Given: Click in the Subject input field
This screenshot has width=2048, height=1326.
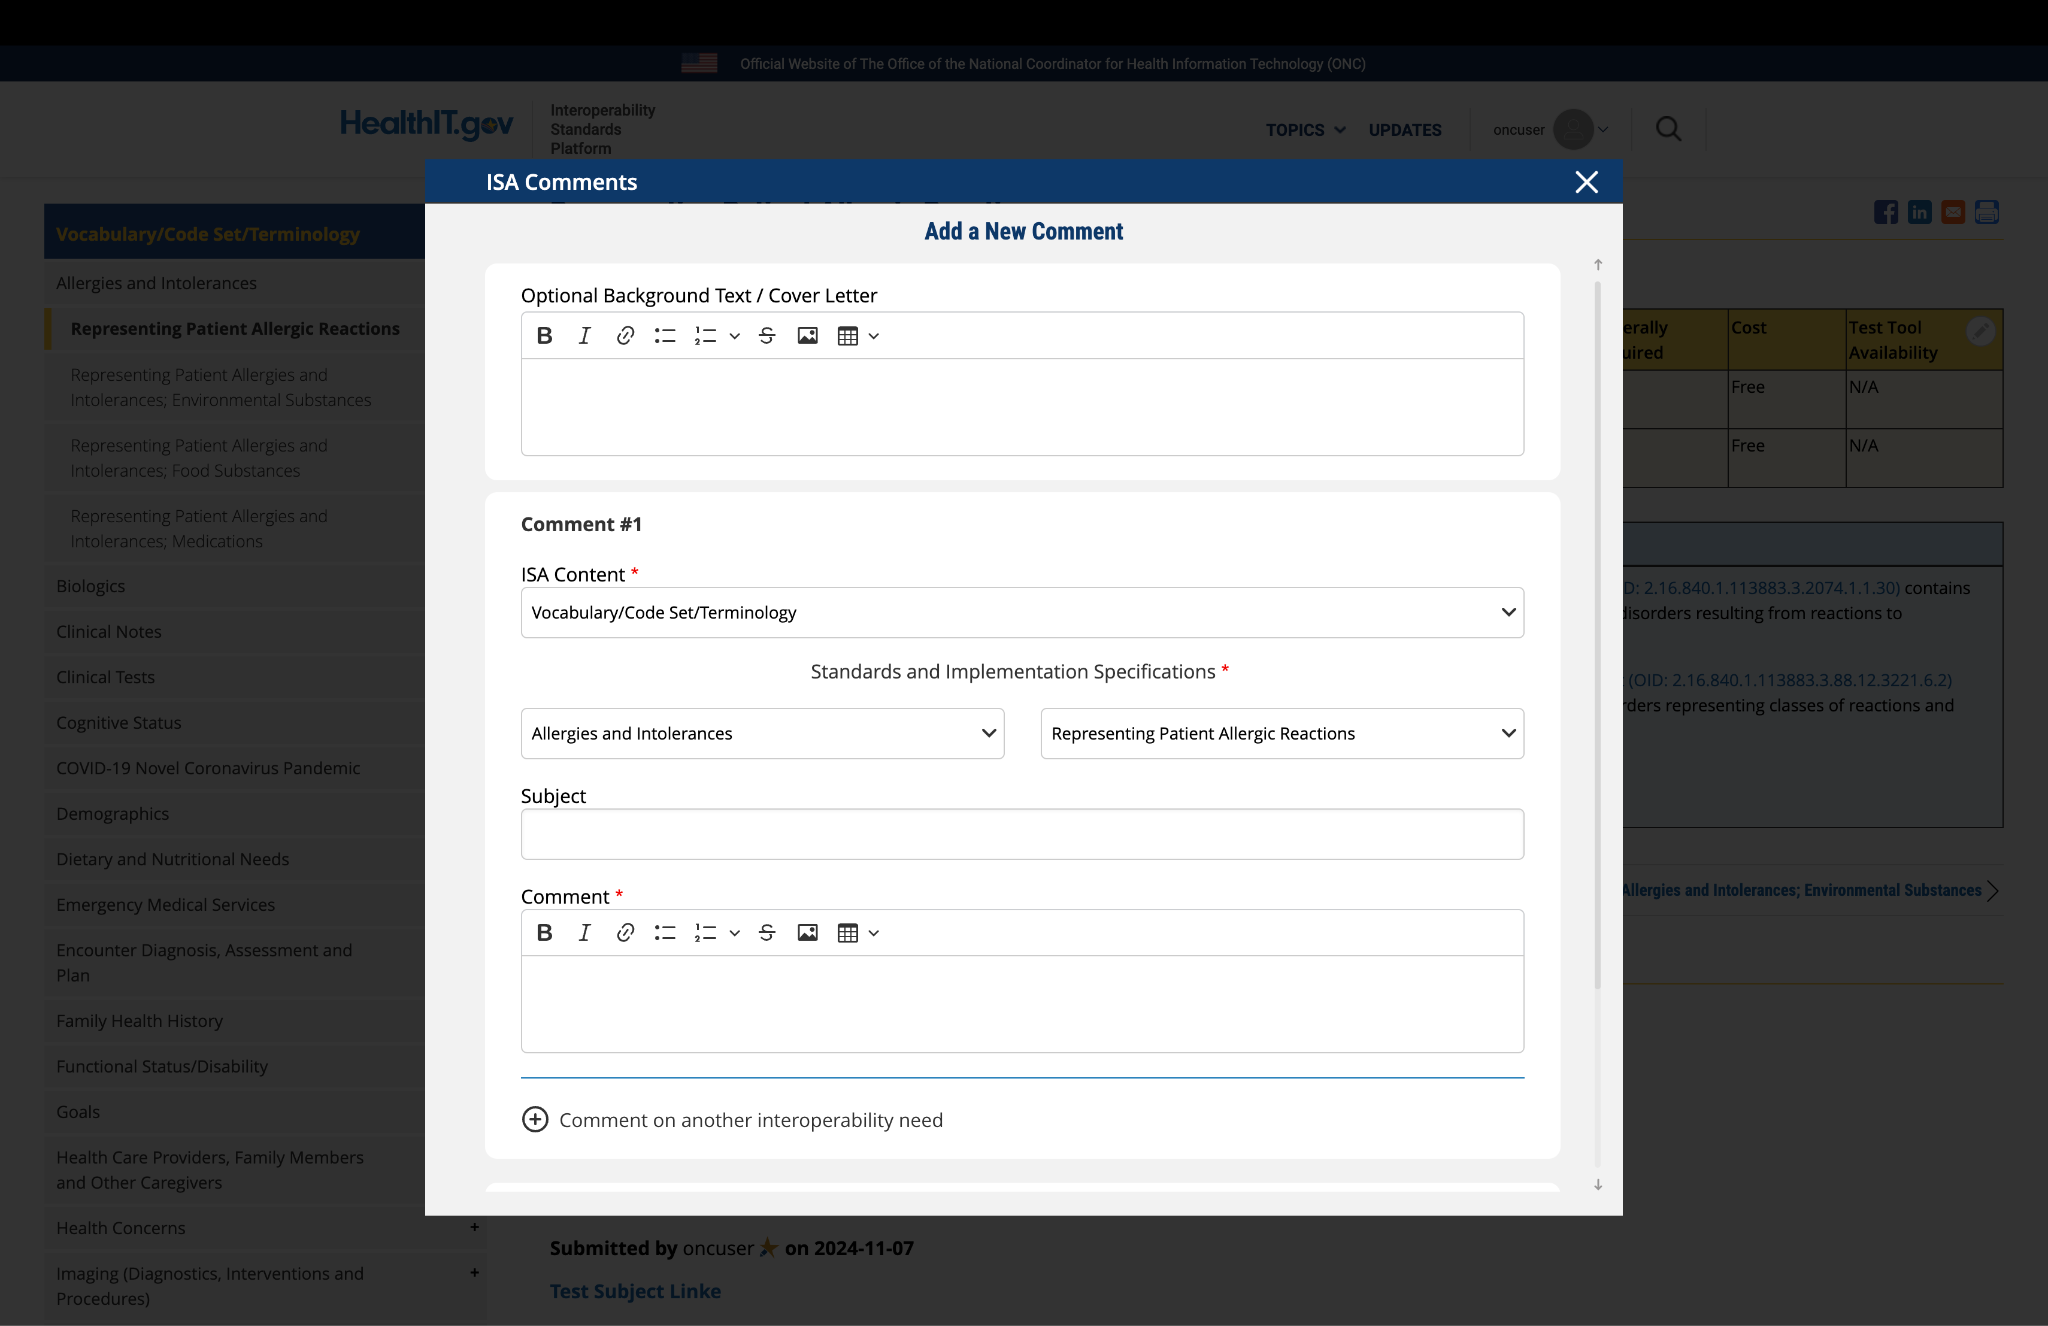Looking at the screenshot, I should [x=1022, y=834].
